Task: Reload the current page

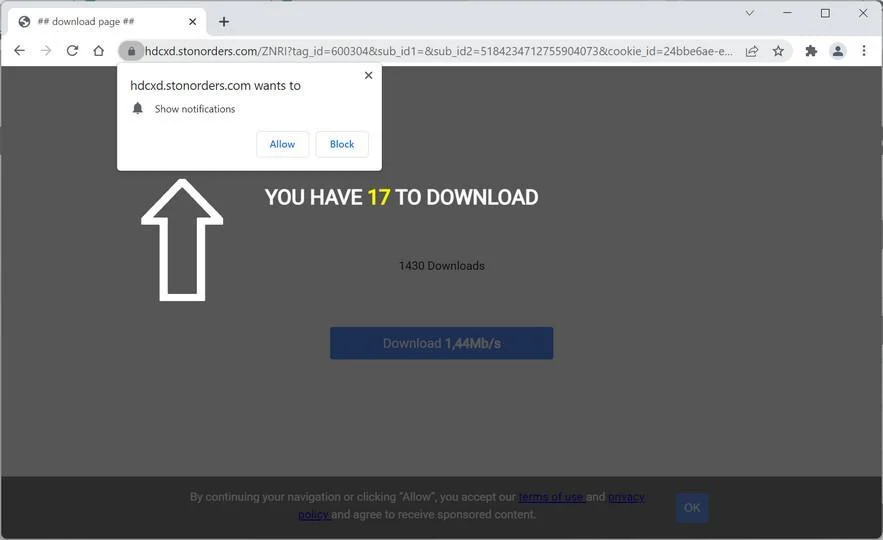Action: [x=72, y=51]
